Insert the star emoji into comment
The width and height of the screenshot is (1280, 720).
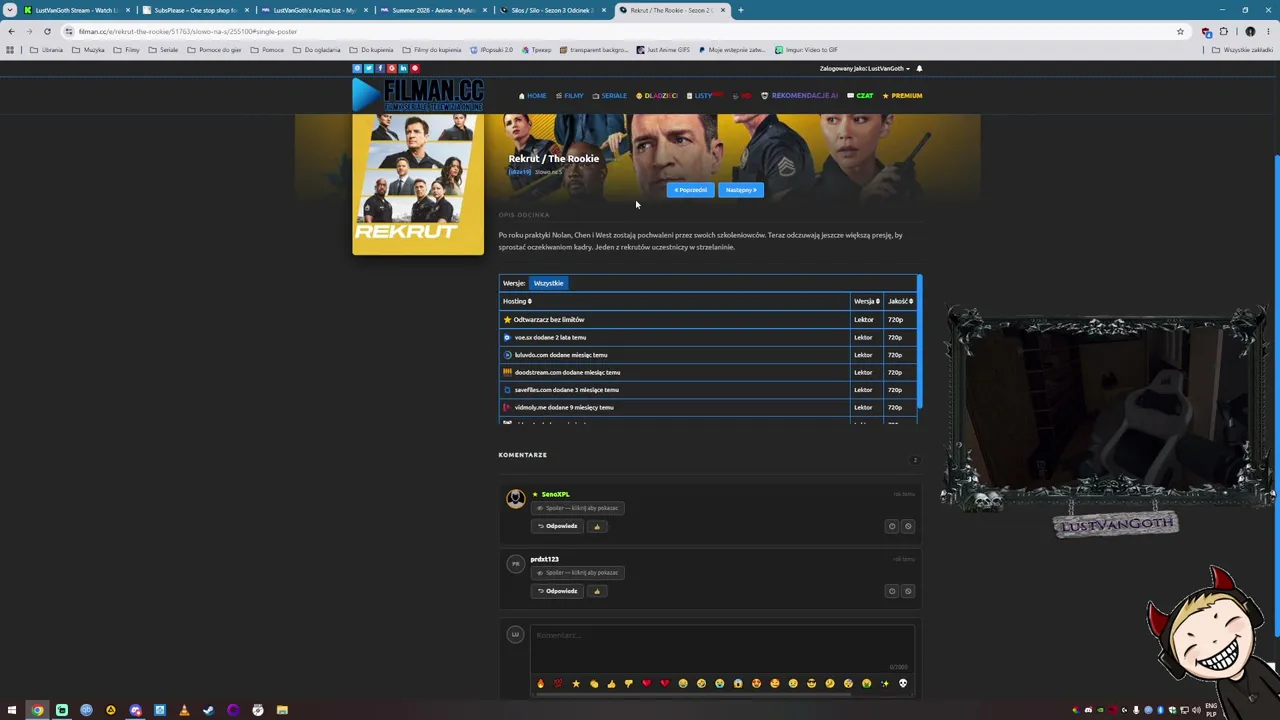[576, 684]
